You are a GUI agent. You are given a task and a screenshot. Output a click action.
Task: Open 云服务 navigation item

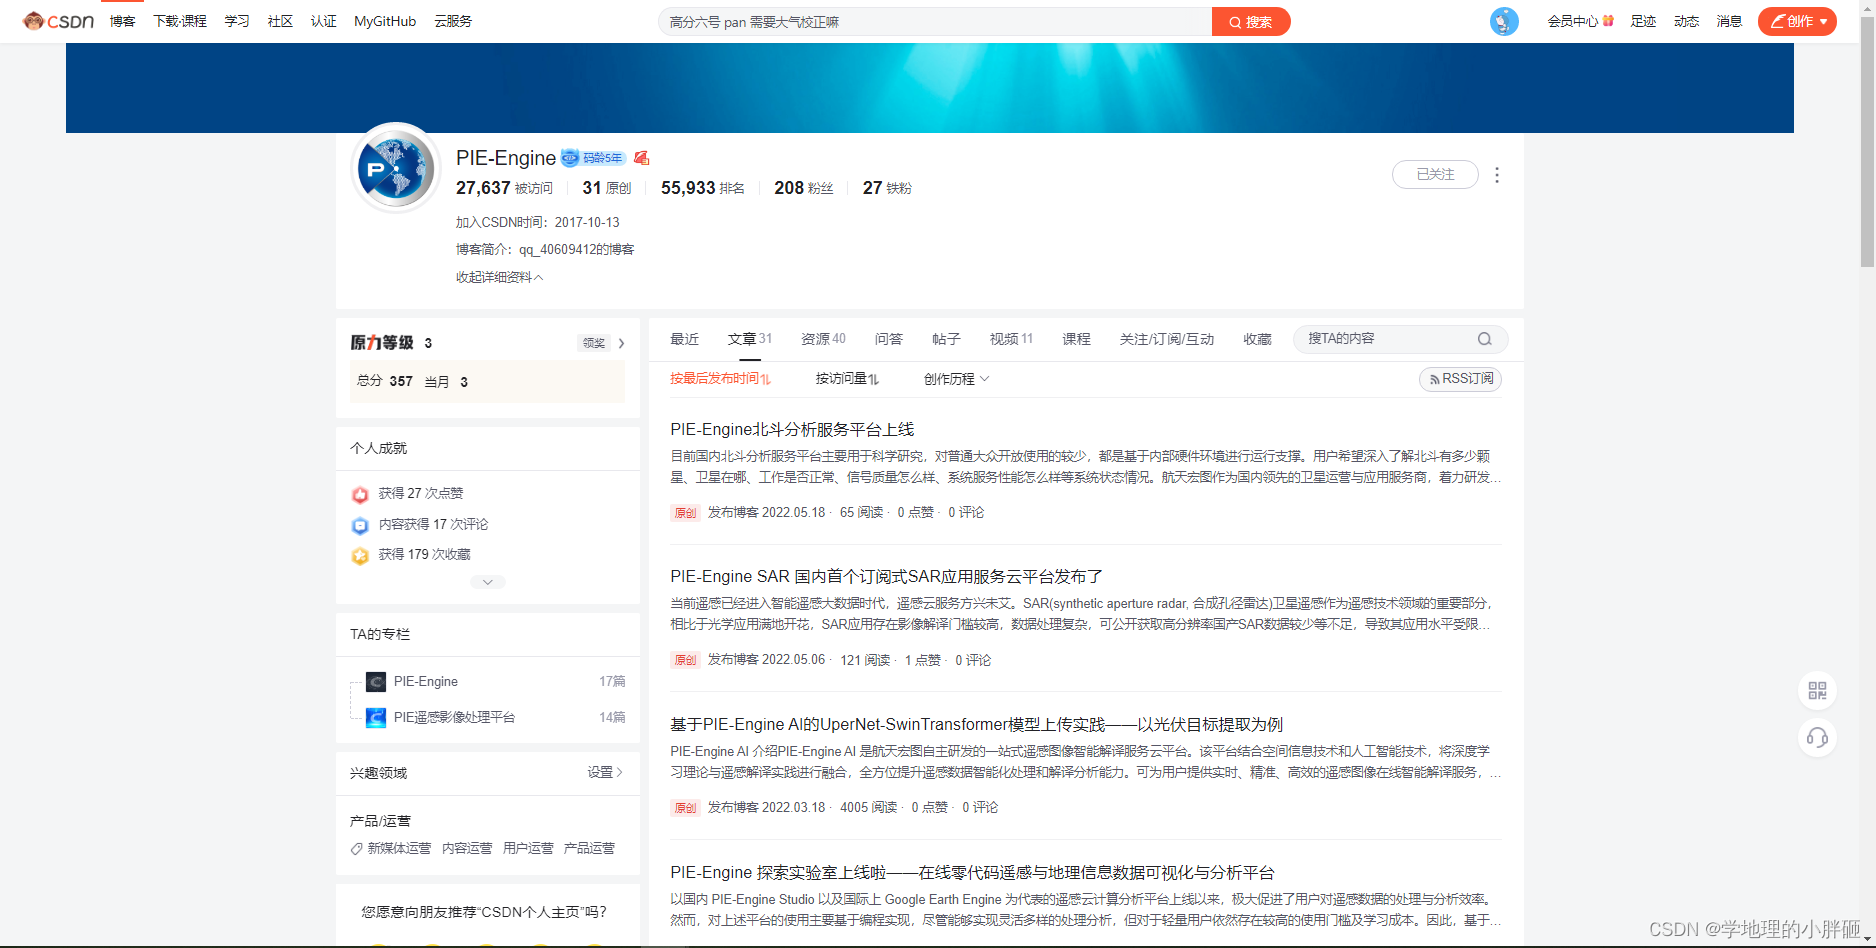(x=453, y=21)
